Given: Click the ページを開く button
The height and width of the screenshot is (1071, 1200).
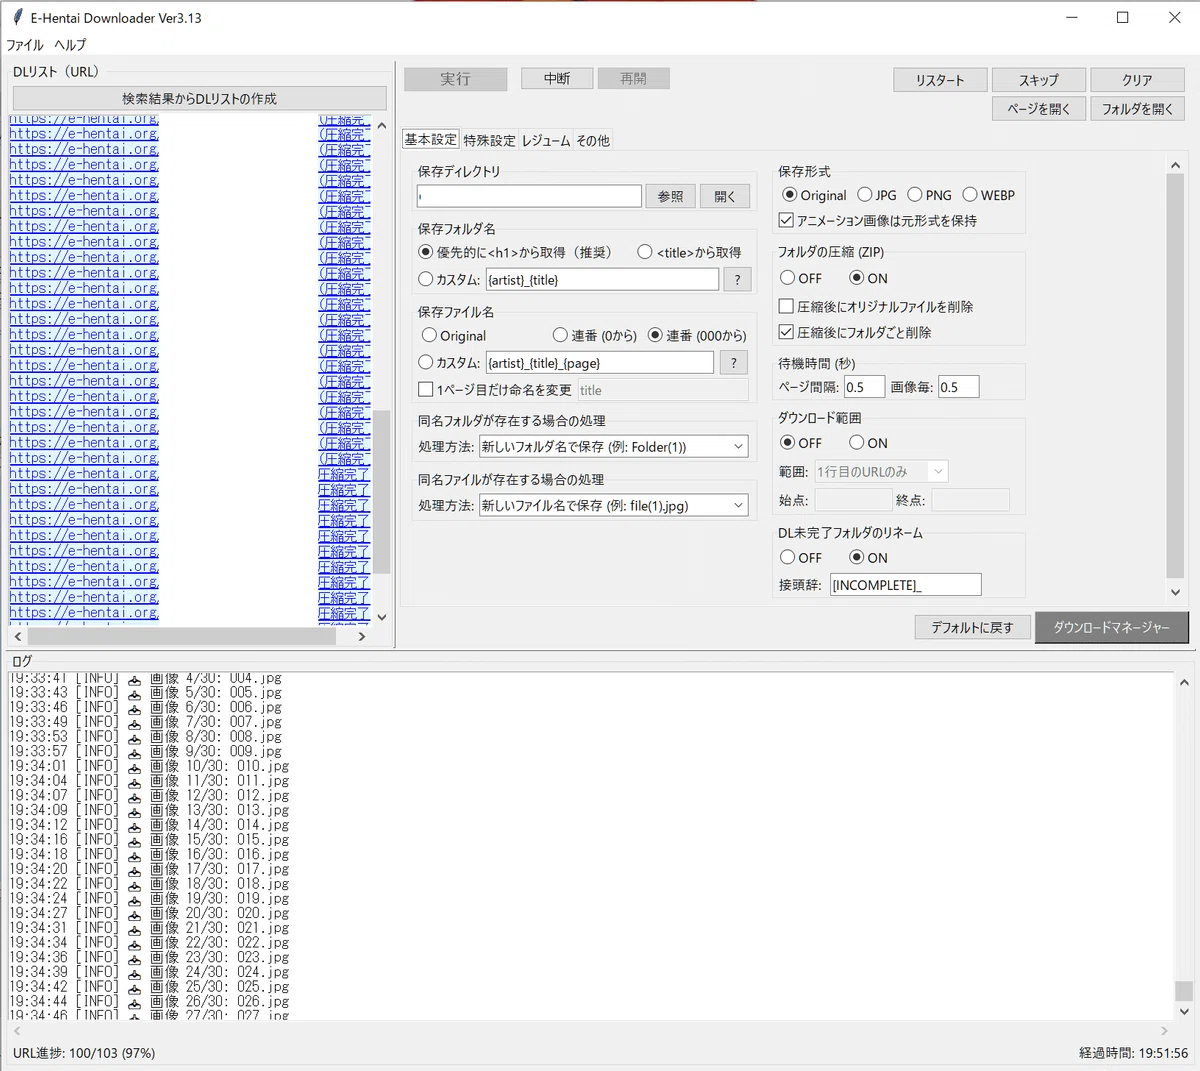Looking at the screenshot, I should point(1038,108).
